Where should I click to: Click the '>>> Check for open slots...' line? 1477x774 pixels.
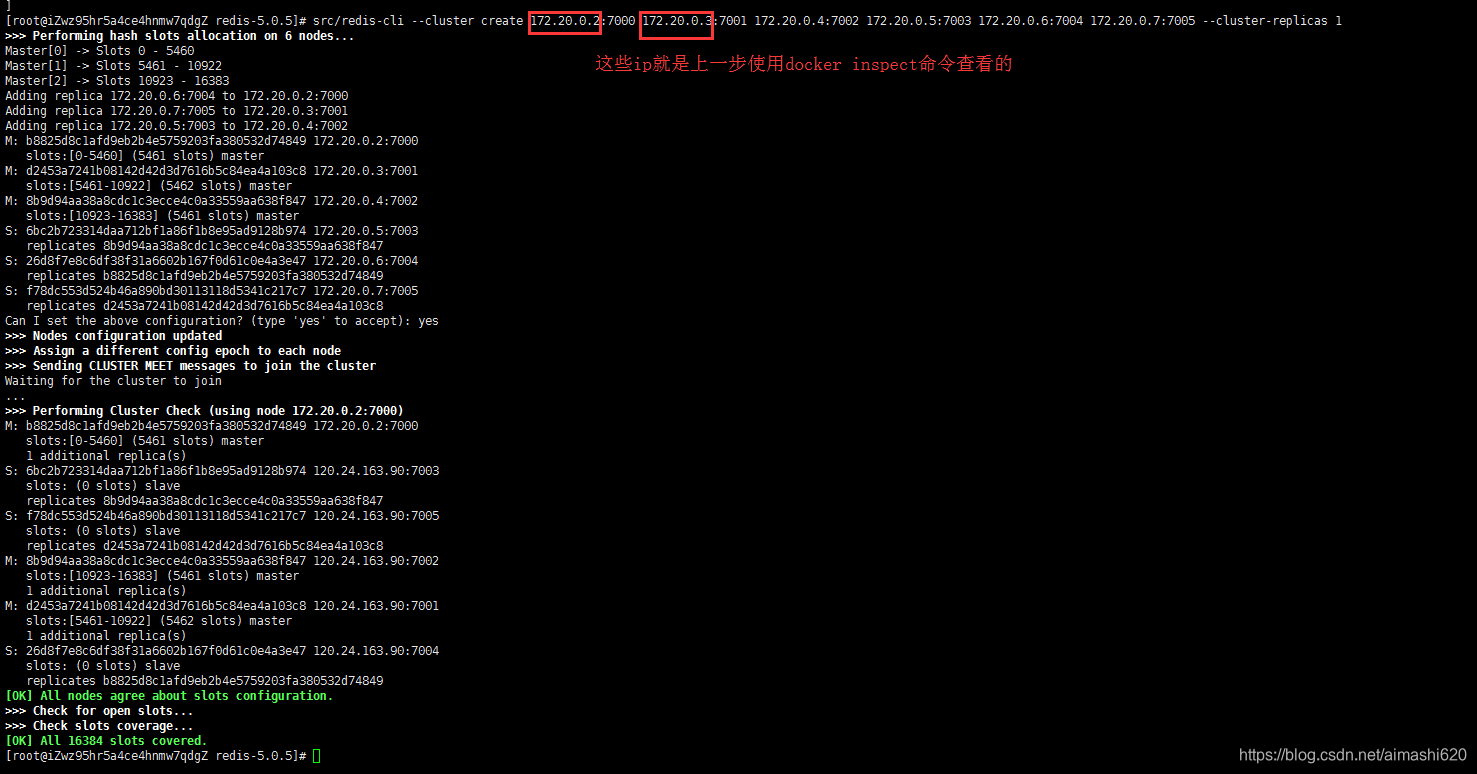[100, 711]
